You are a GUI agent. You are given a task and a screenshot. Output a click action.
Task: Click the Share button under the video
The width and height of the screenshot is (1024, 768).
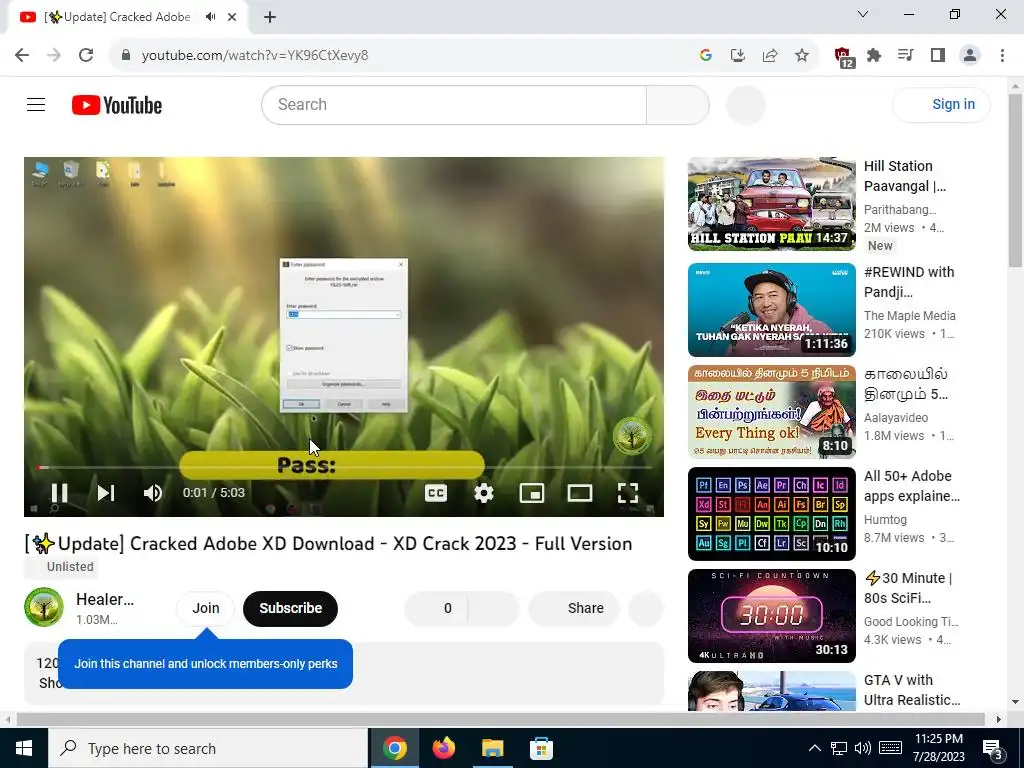[575, 608]
